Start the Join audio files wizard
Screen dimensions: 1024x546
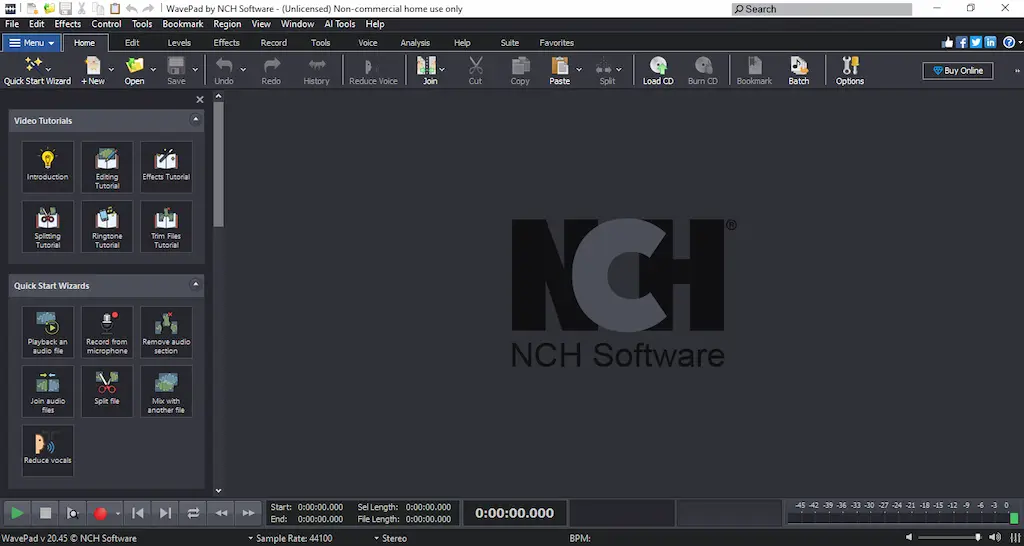click(x=48, y=391)
